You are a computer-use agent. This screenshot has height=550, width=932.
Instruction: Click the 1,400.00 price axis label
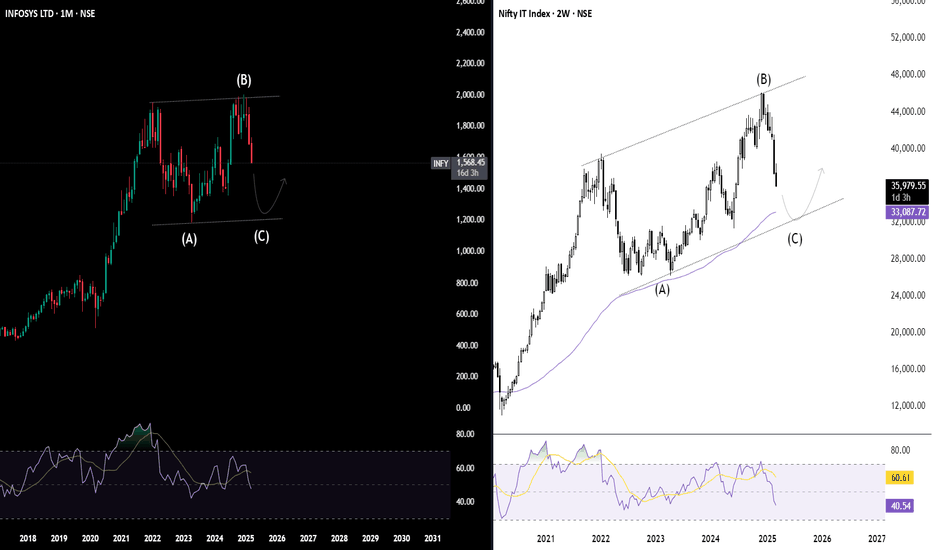click(470, 188)
